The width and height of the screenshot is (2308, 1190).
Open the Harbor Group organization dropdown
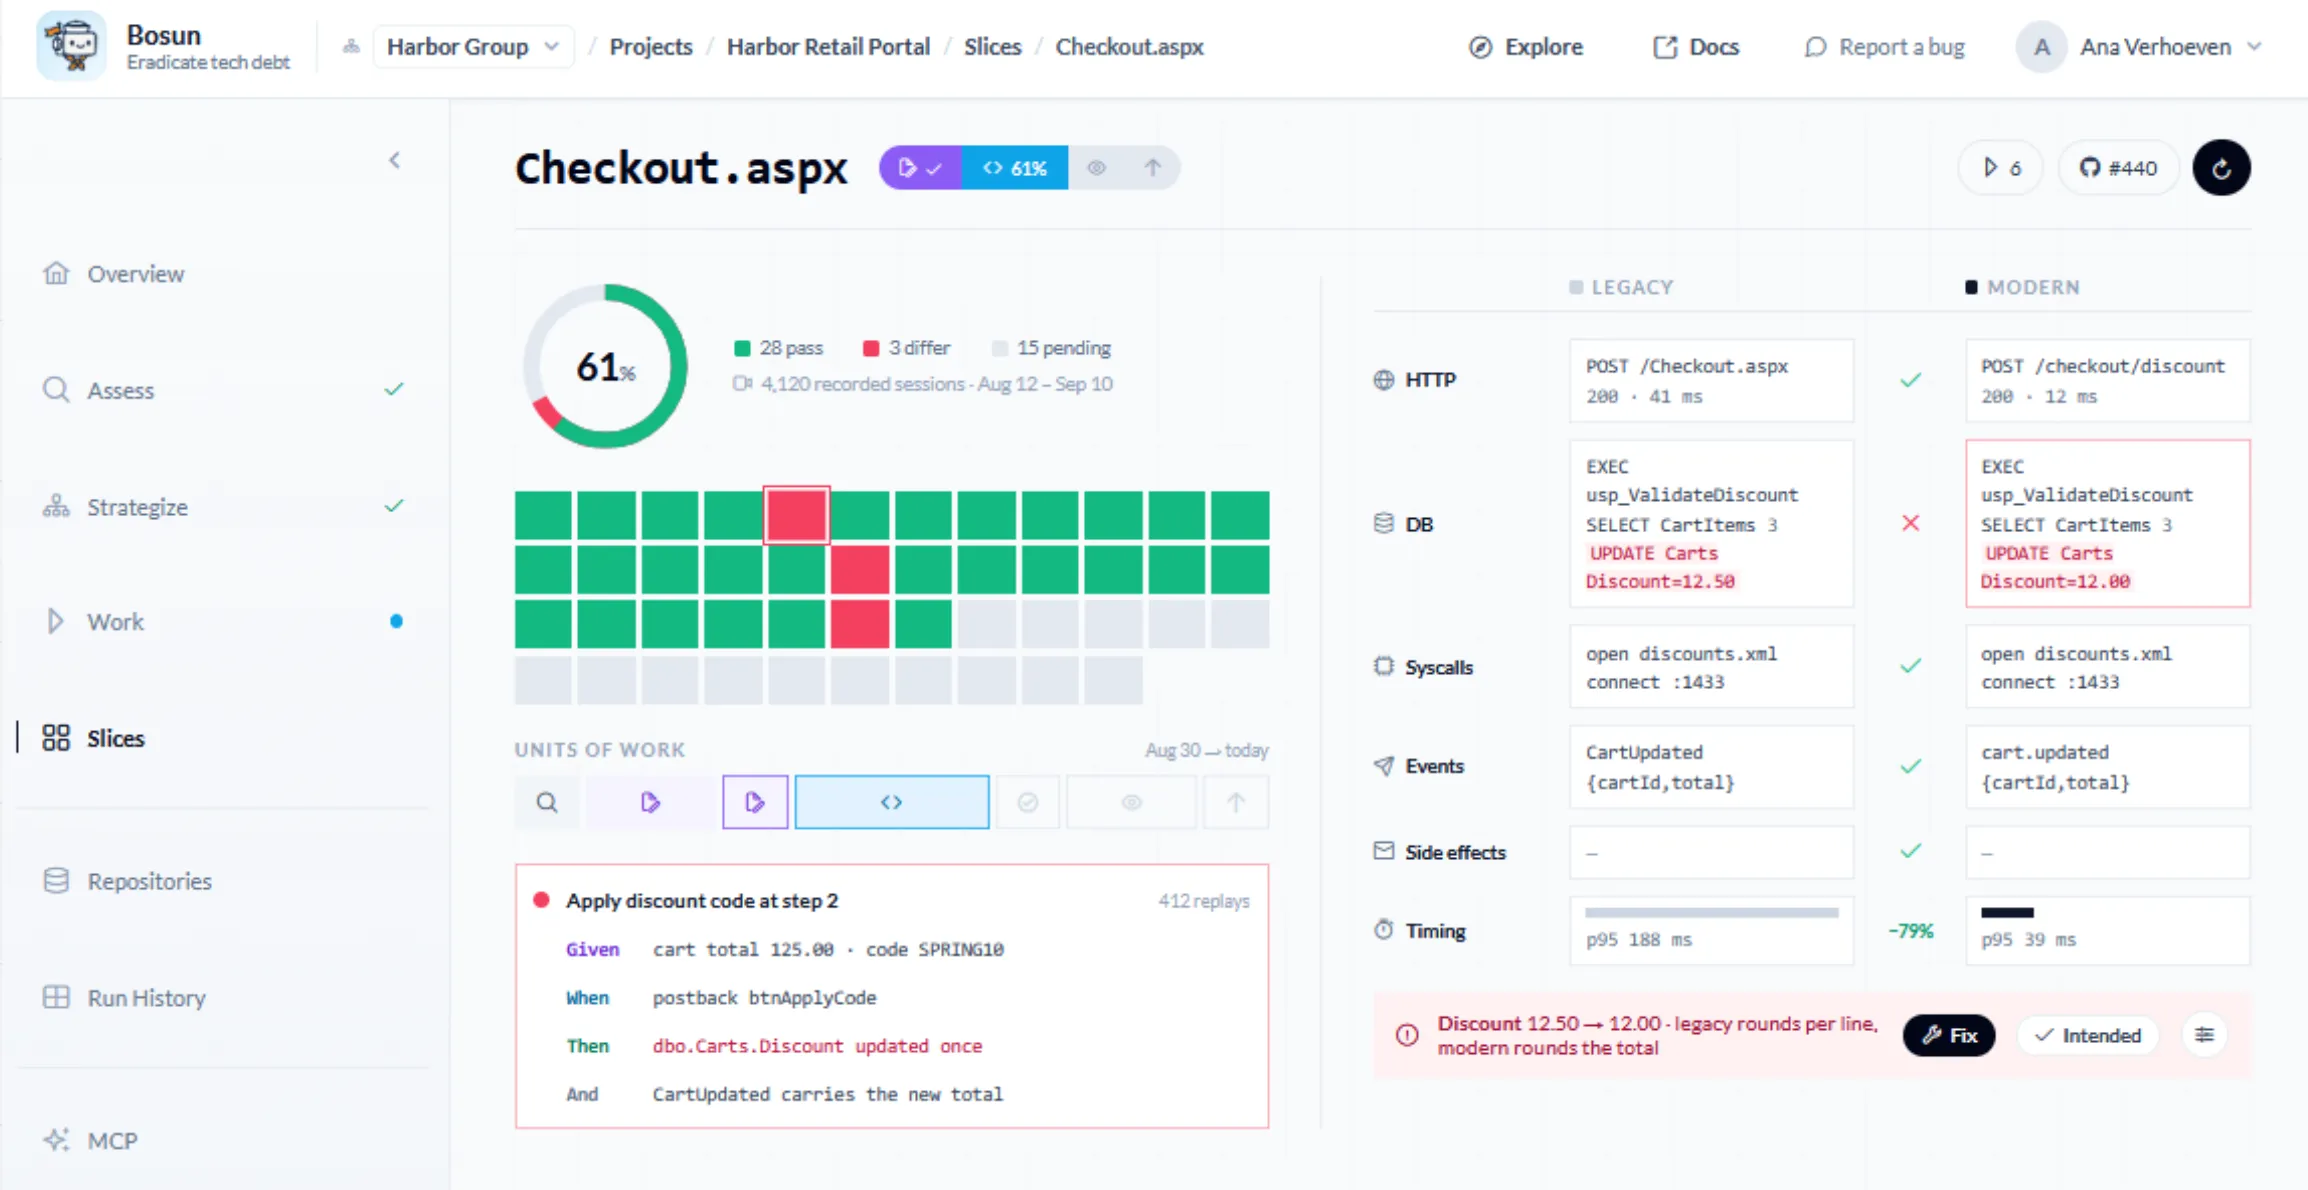pyautogui.click(x=473, y=47)
